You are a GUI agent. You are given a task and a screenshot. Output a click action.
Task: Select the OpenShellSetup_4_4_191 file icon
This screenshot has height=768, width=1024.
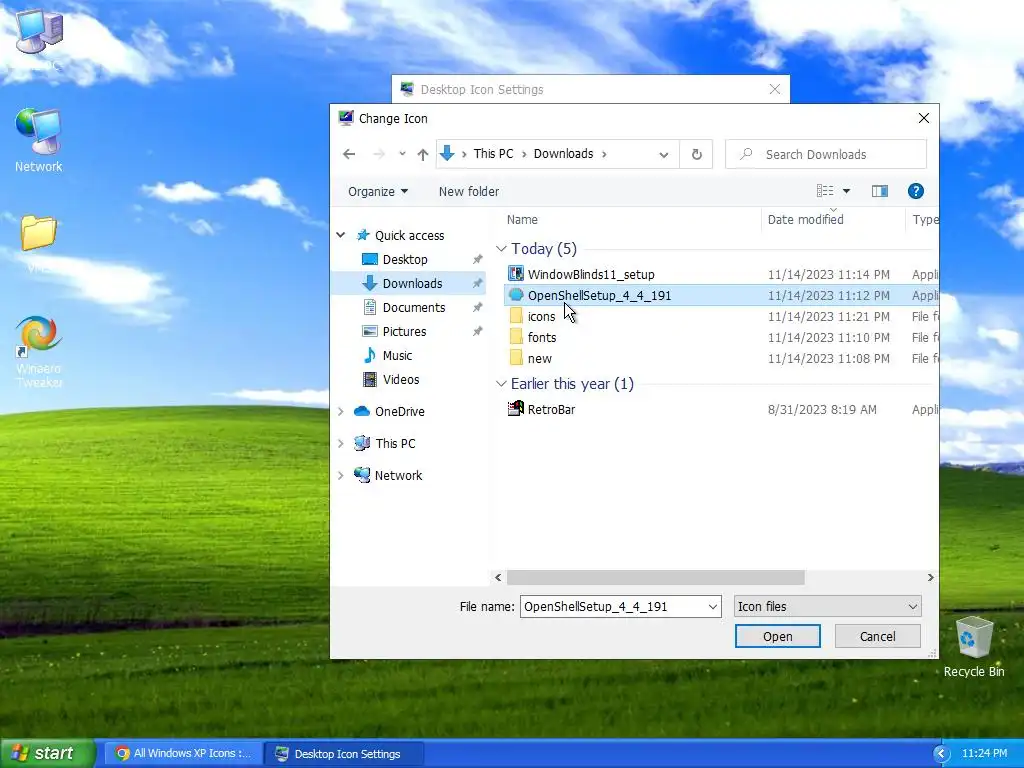coord(516,295)
